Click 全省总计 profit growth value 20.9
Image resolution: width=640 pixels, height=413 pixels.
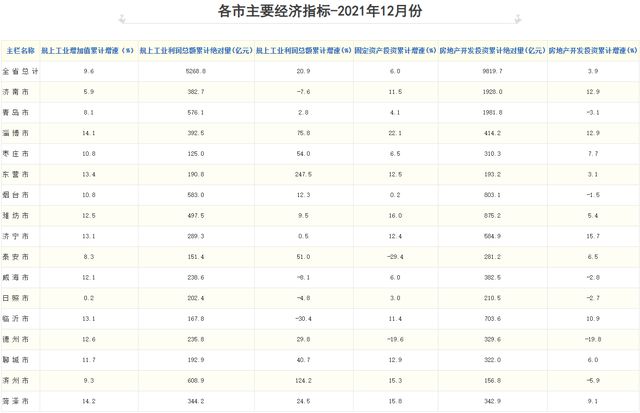[303, 71]
